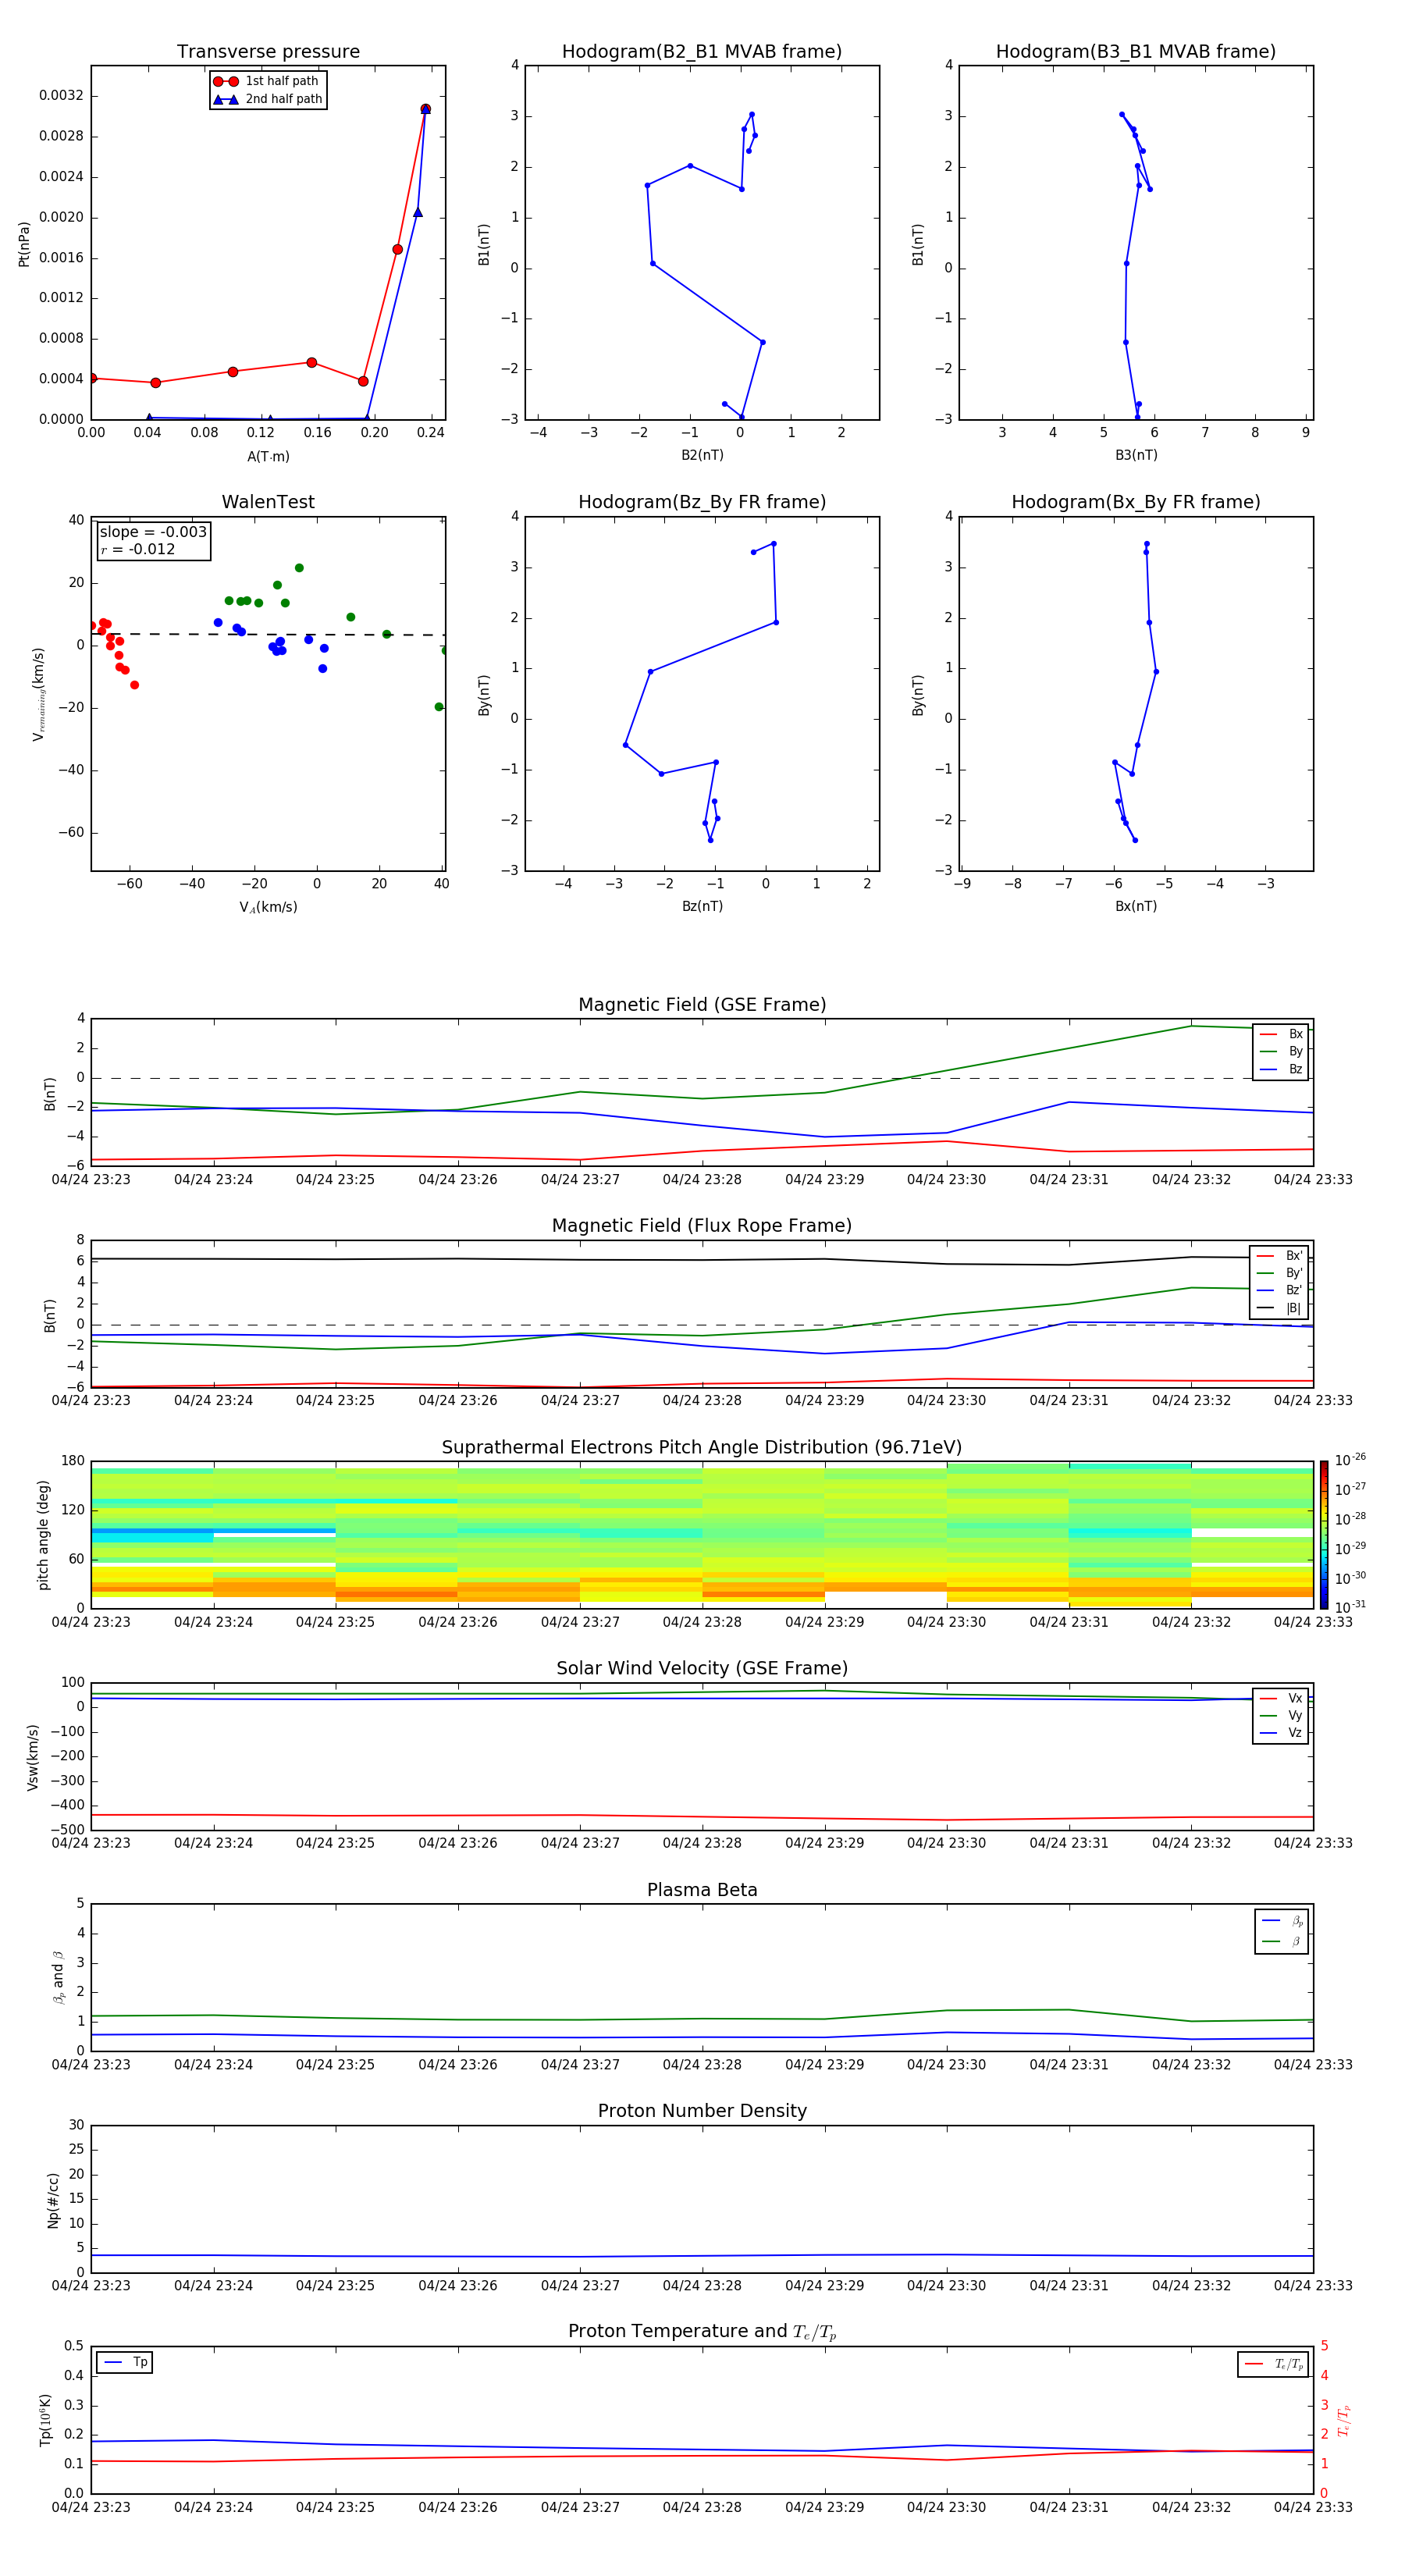Click the Bx' legend entry in Flux Rope panel
This screenshot has width=1405, height=2576.
point(1280,1256)
